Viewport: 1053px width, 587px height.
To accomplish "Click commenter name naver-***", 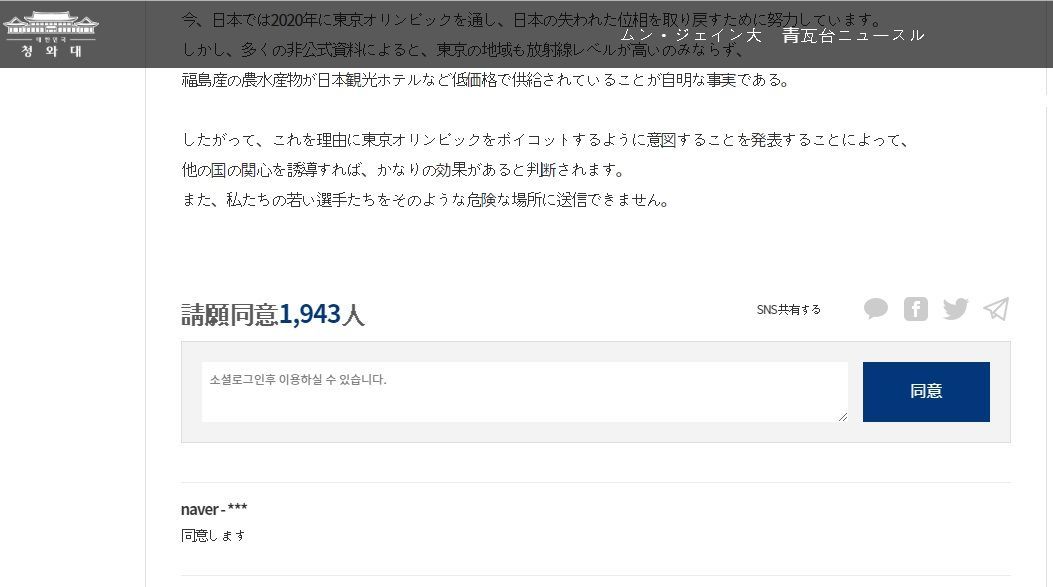I will 214,509.
